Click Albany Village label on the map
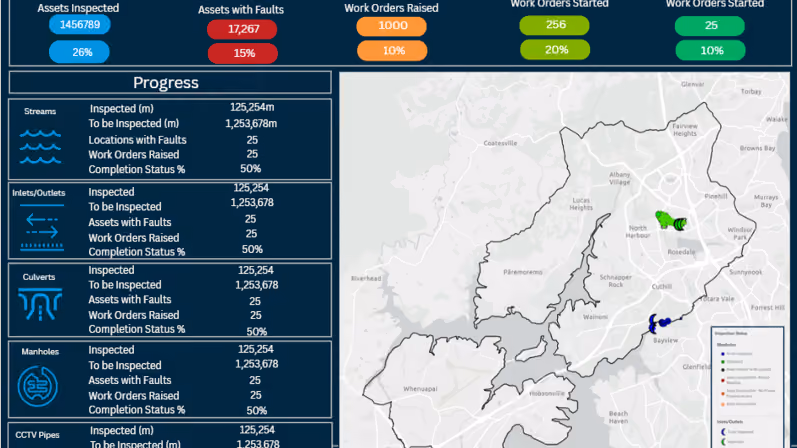Screen dimensions: 797x448 coord(620,178)
